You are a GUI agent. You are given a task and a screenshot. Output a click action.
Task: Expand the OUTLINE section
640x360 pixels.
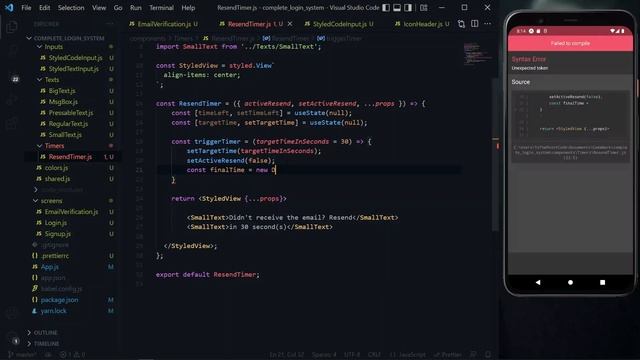[43, 333]
